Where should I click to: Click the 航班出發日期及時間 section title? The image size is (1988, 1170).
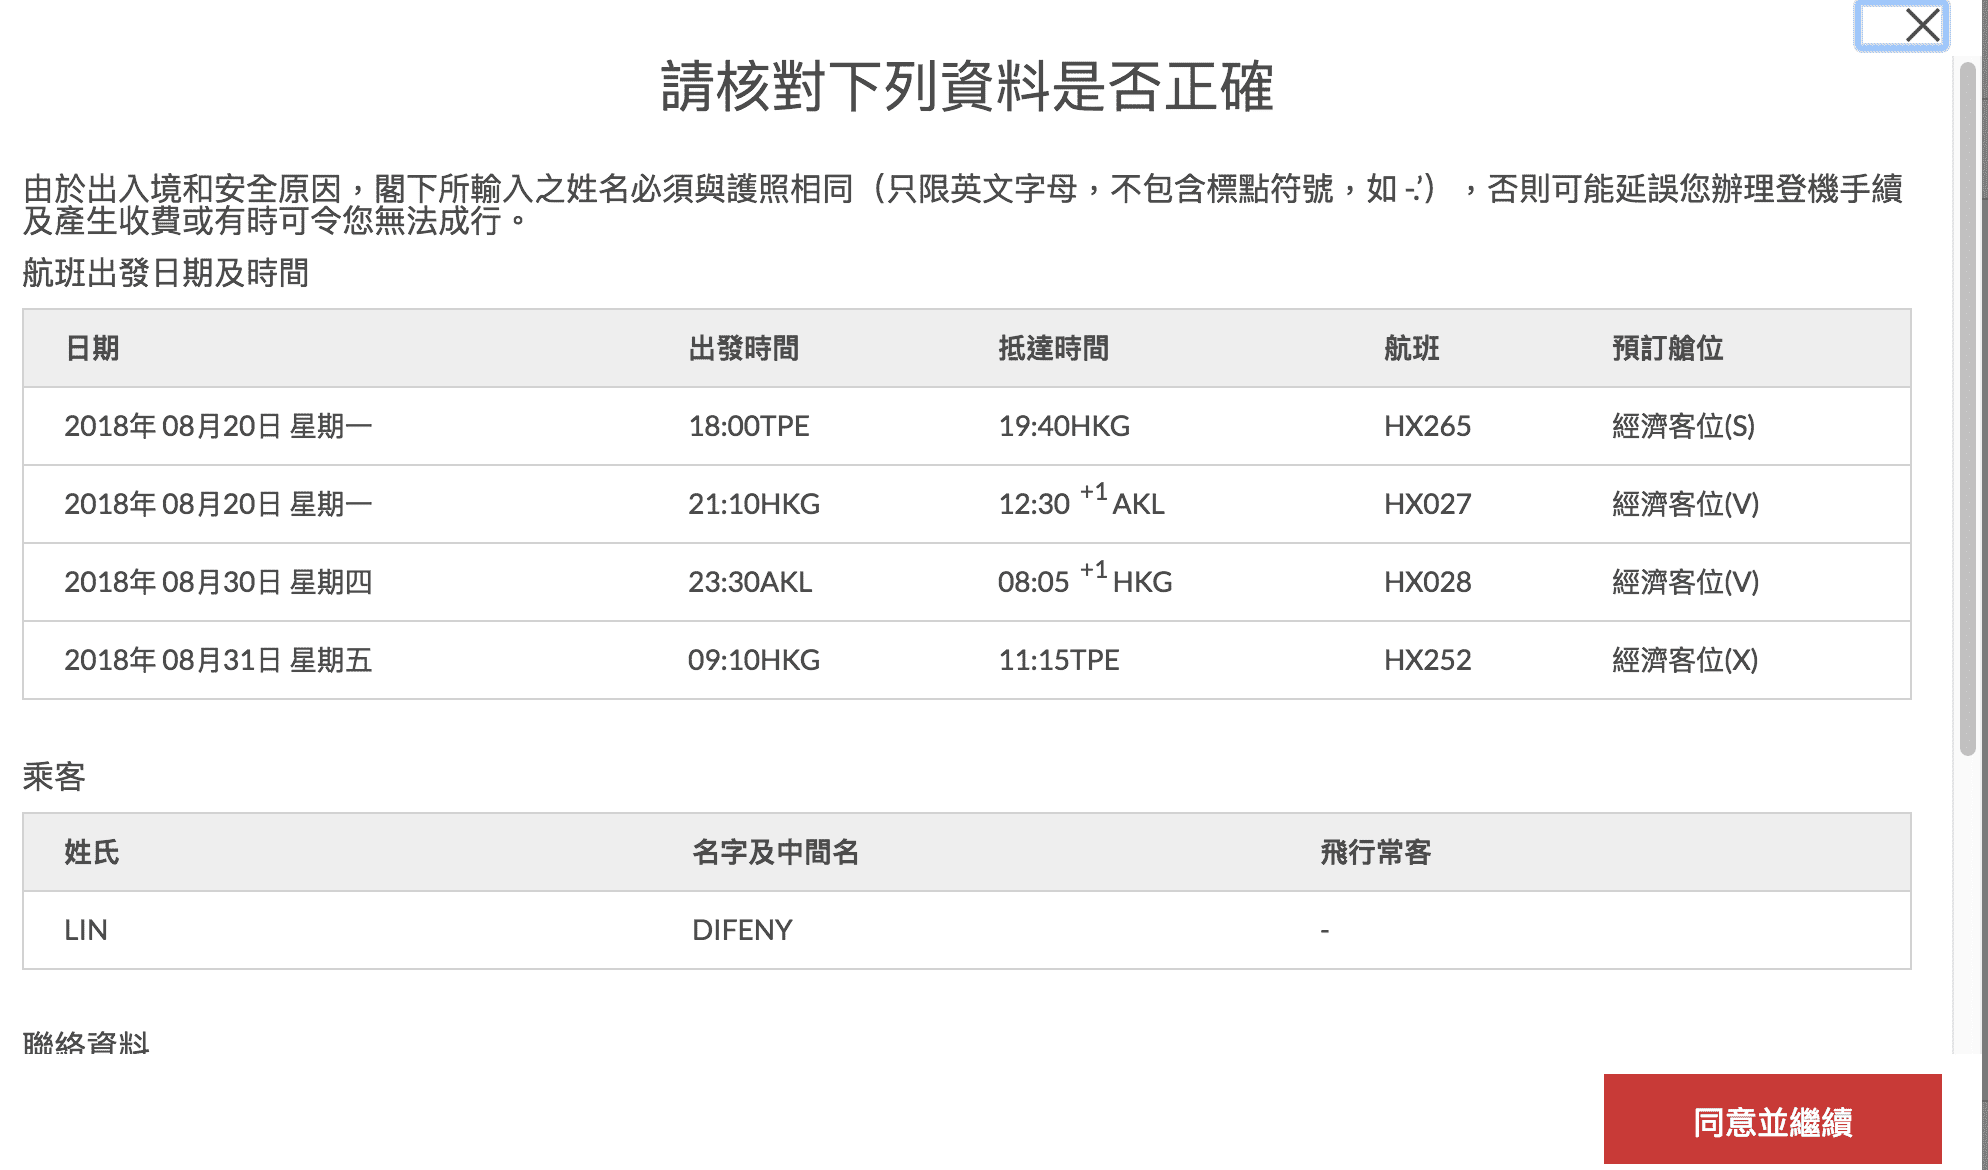pyautogui.click(x=166, y=273)
